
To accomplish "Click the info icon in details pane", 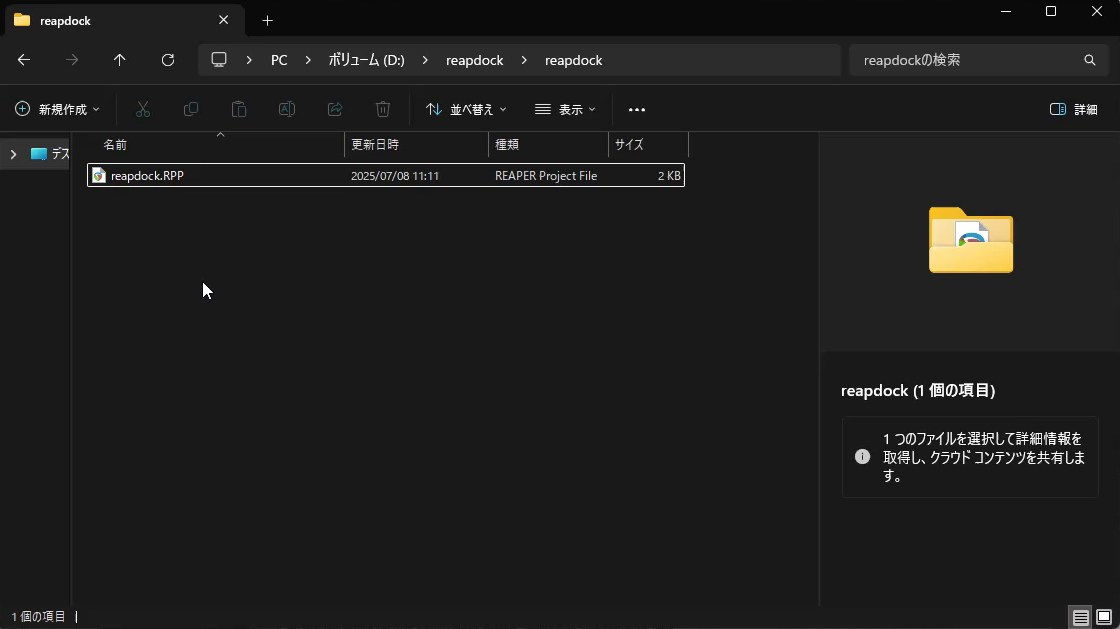I will (x=862, y=456).
